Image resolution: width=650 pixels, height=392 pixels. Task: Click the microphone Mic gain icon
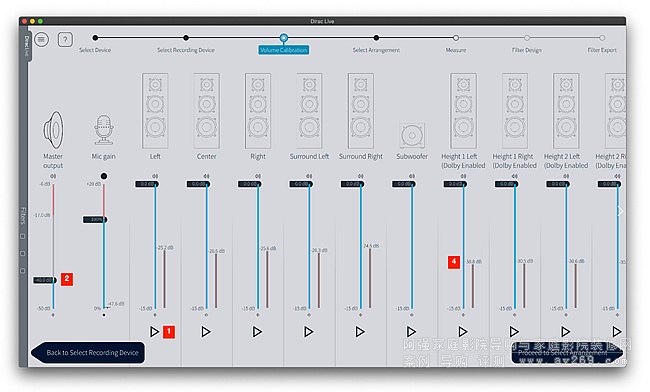pyautogui.click(x=104, y=130)
